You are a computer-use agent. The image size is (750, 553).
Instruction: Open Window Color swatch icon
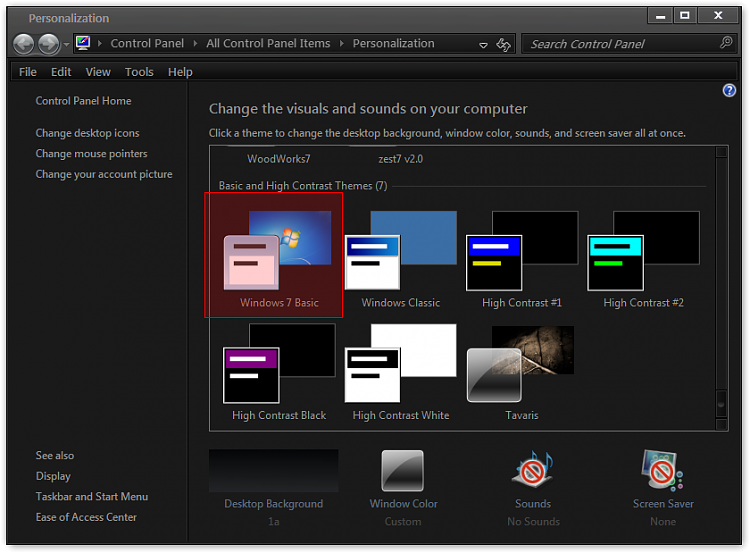pos(402,471)
